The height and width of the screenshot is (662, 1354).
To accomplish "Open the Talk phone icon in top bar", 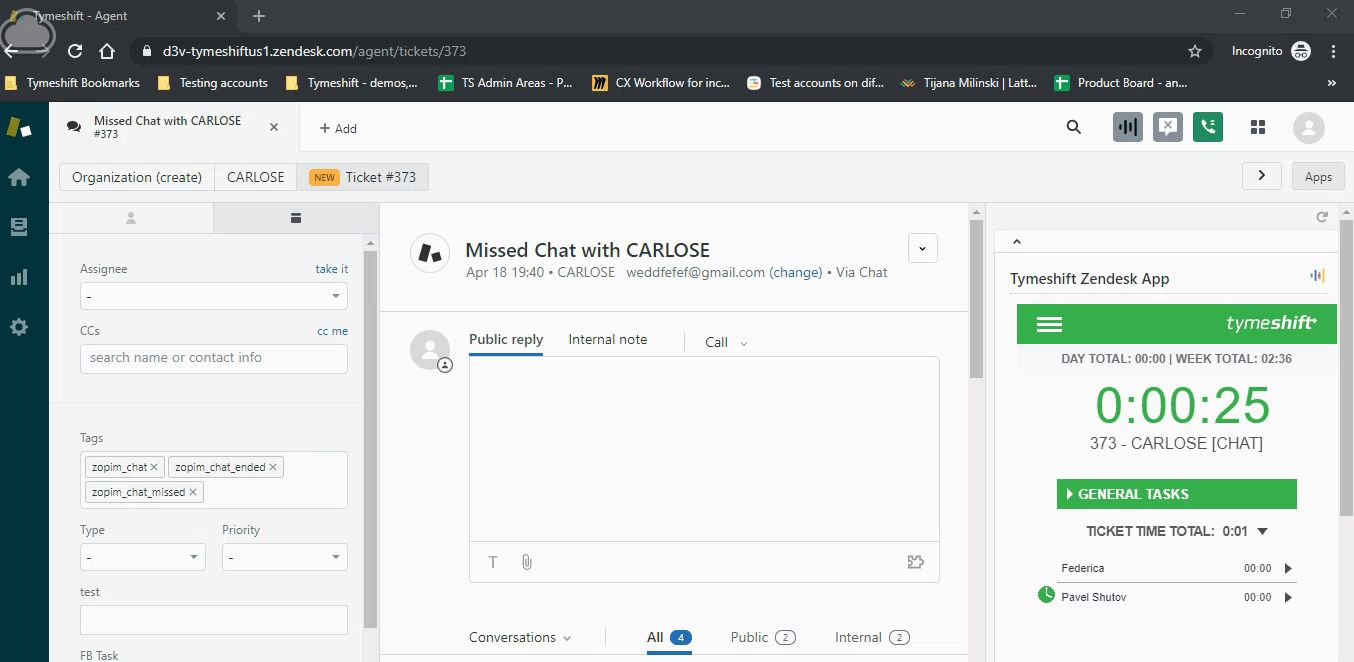I will [x=1208, y=127].
